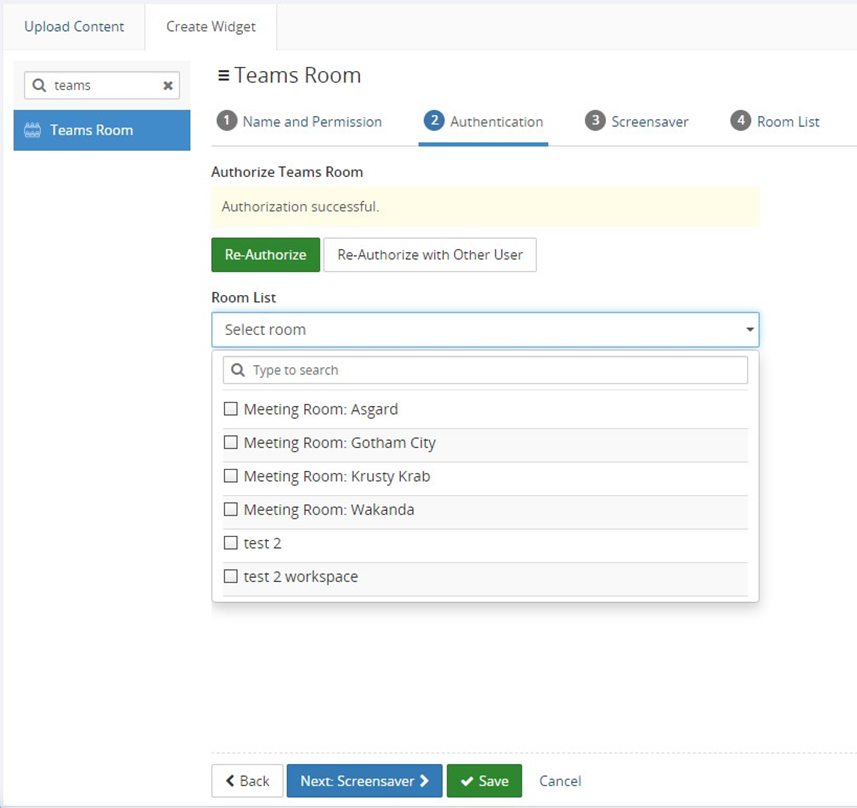This screenshot has height=808, width=857.
Task: Select Teams Room in the widget list
Action: click(102, 130)
